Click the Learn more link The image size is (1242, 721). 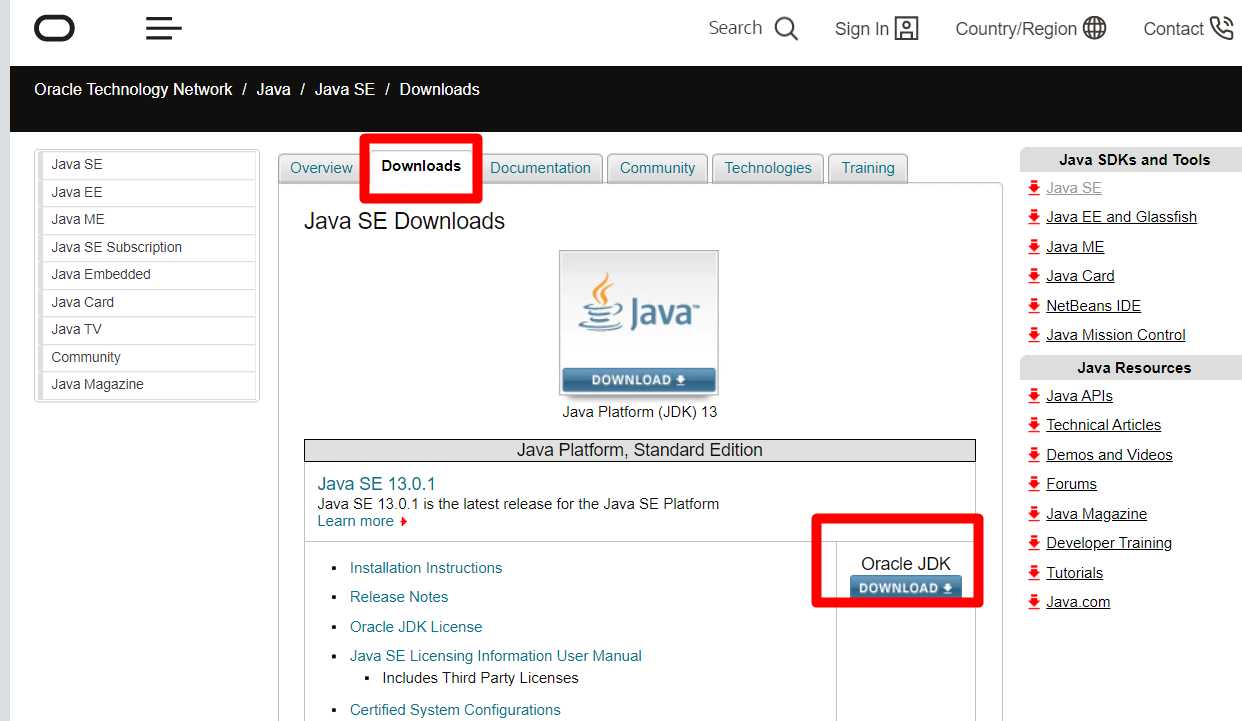(355, 521)
